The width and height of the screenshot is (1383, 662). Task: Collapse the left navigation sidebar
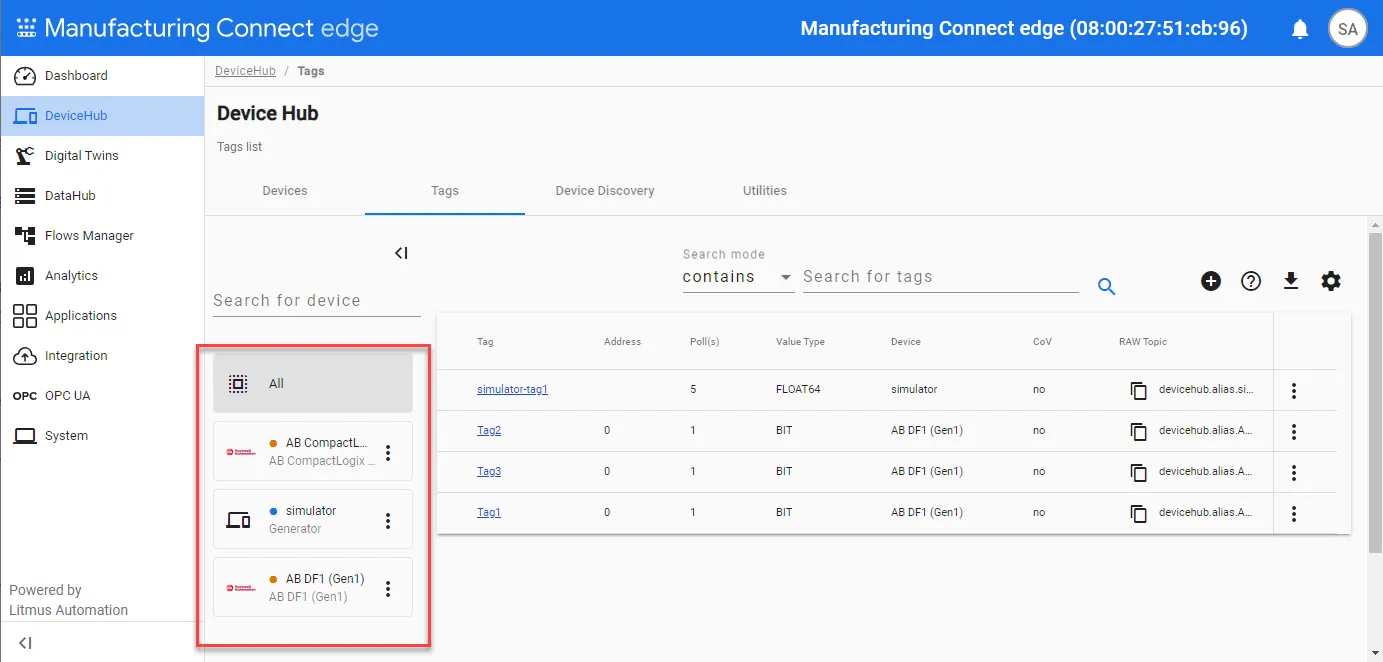click(x=25, y=643)
